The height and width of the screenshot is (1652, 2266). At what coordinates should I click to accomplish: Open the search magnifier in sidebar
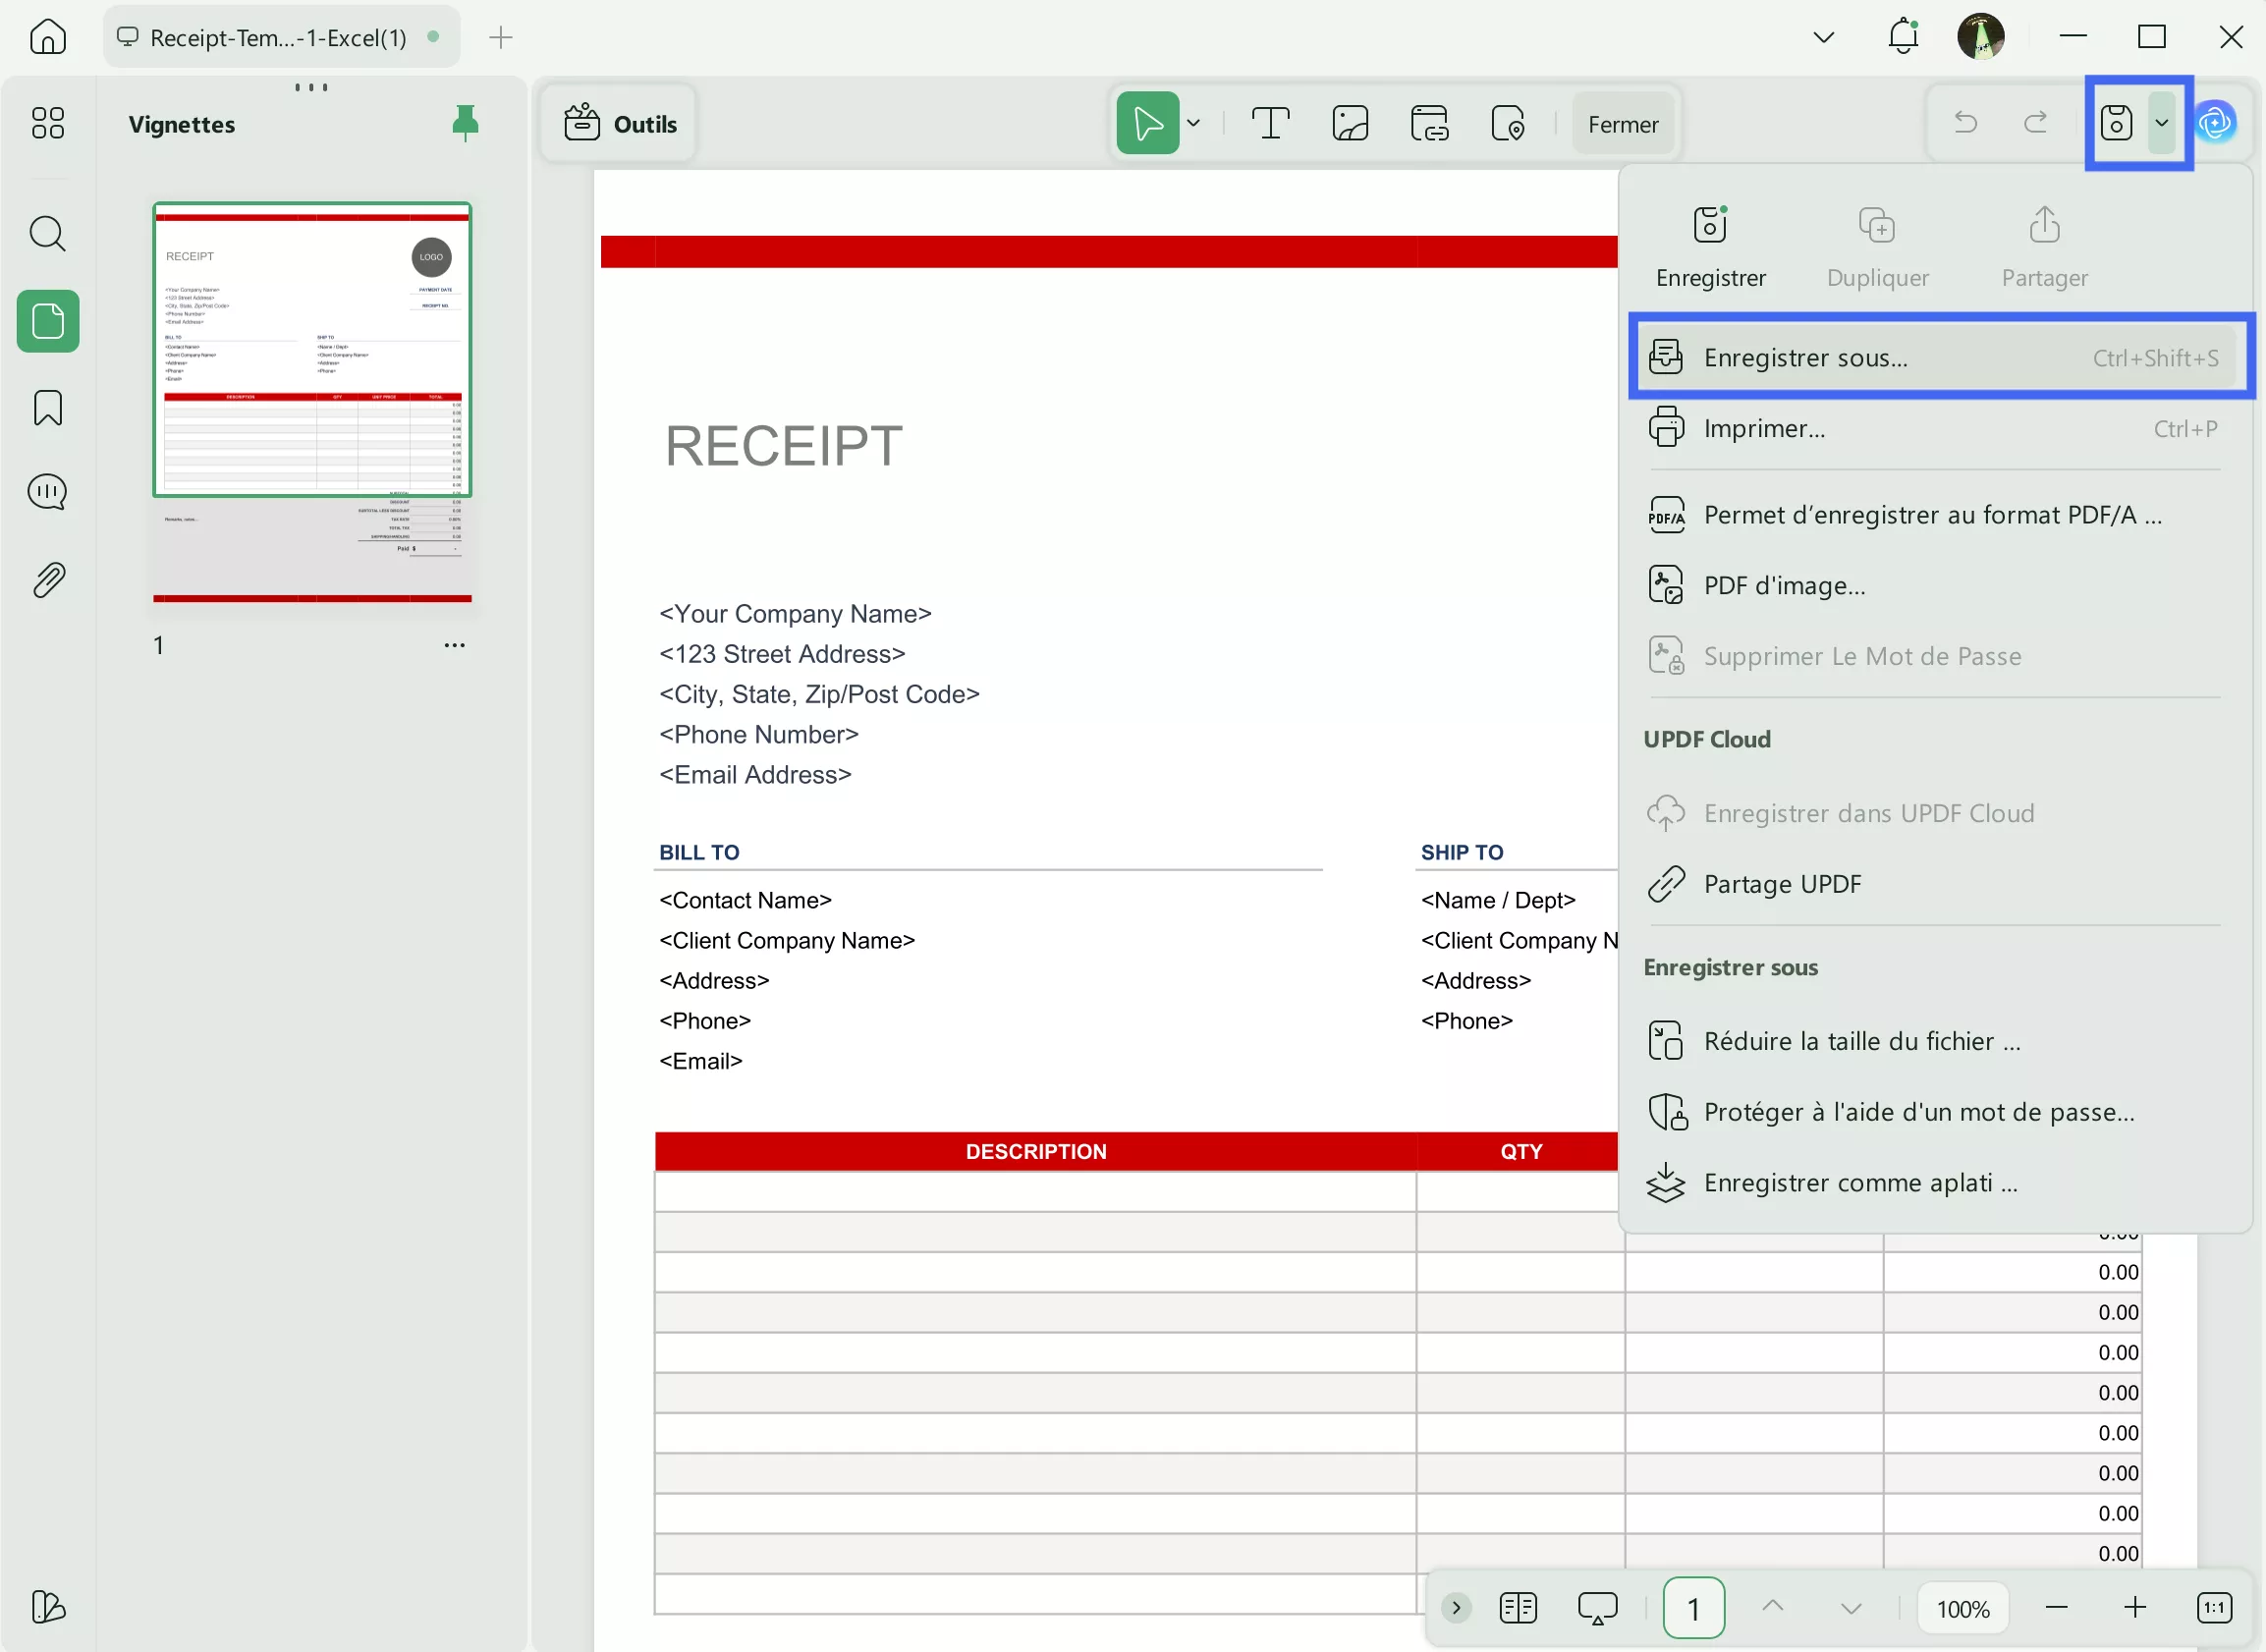tap(47, 234)
